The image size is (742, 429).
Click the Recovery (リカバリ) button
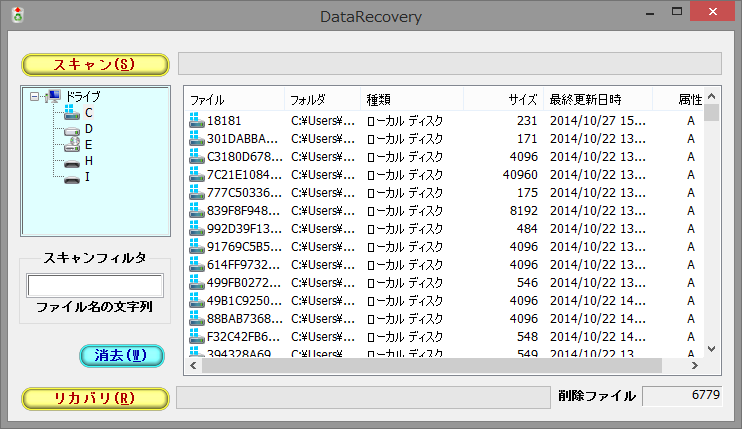click(x=95, y=398)
